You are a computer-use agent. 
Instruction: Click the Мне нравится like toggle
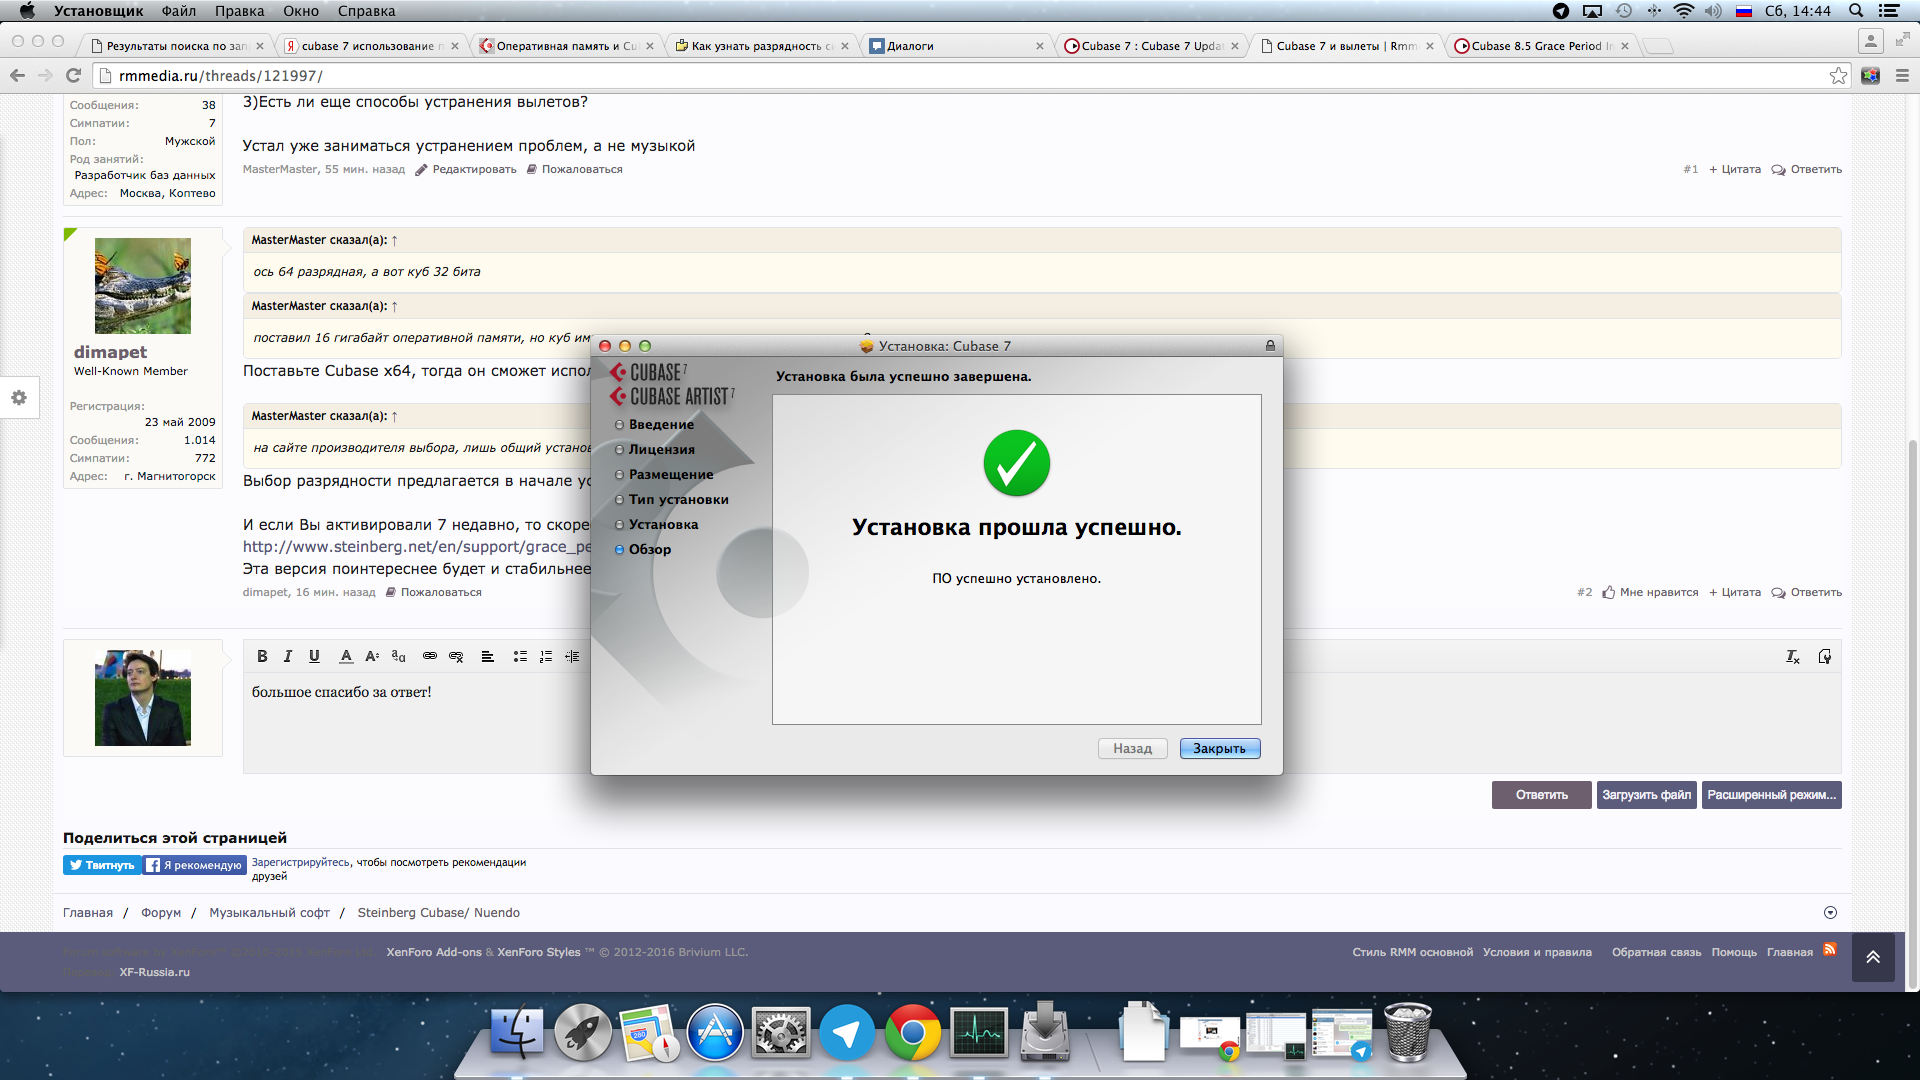click(x=1650, y=592)
